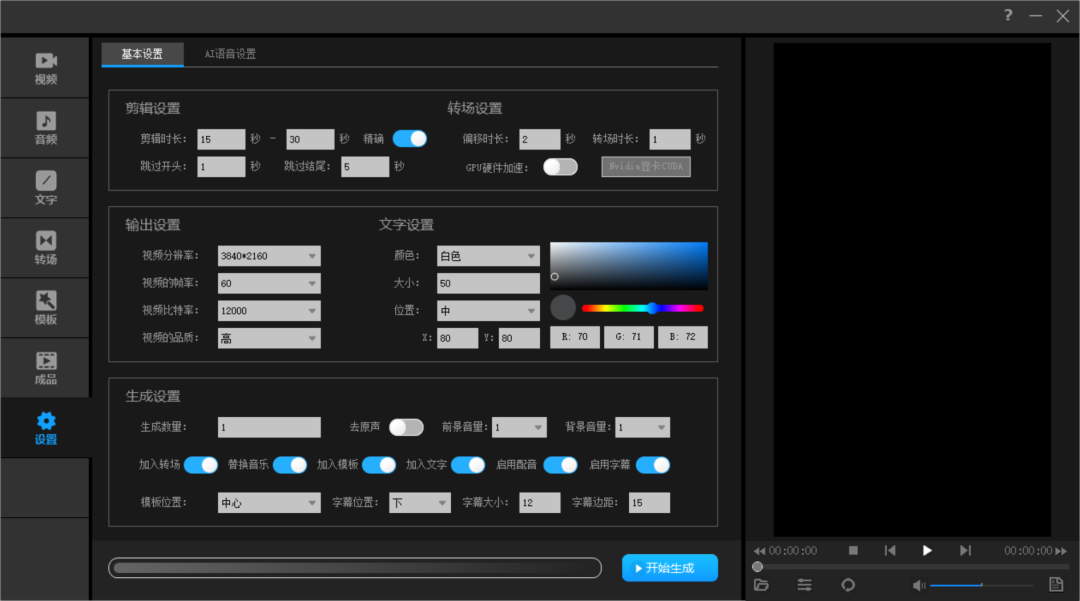Click the 字幕大小 field showing 12
1080x601 pixels.
(x=540, y=503)
